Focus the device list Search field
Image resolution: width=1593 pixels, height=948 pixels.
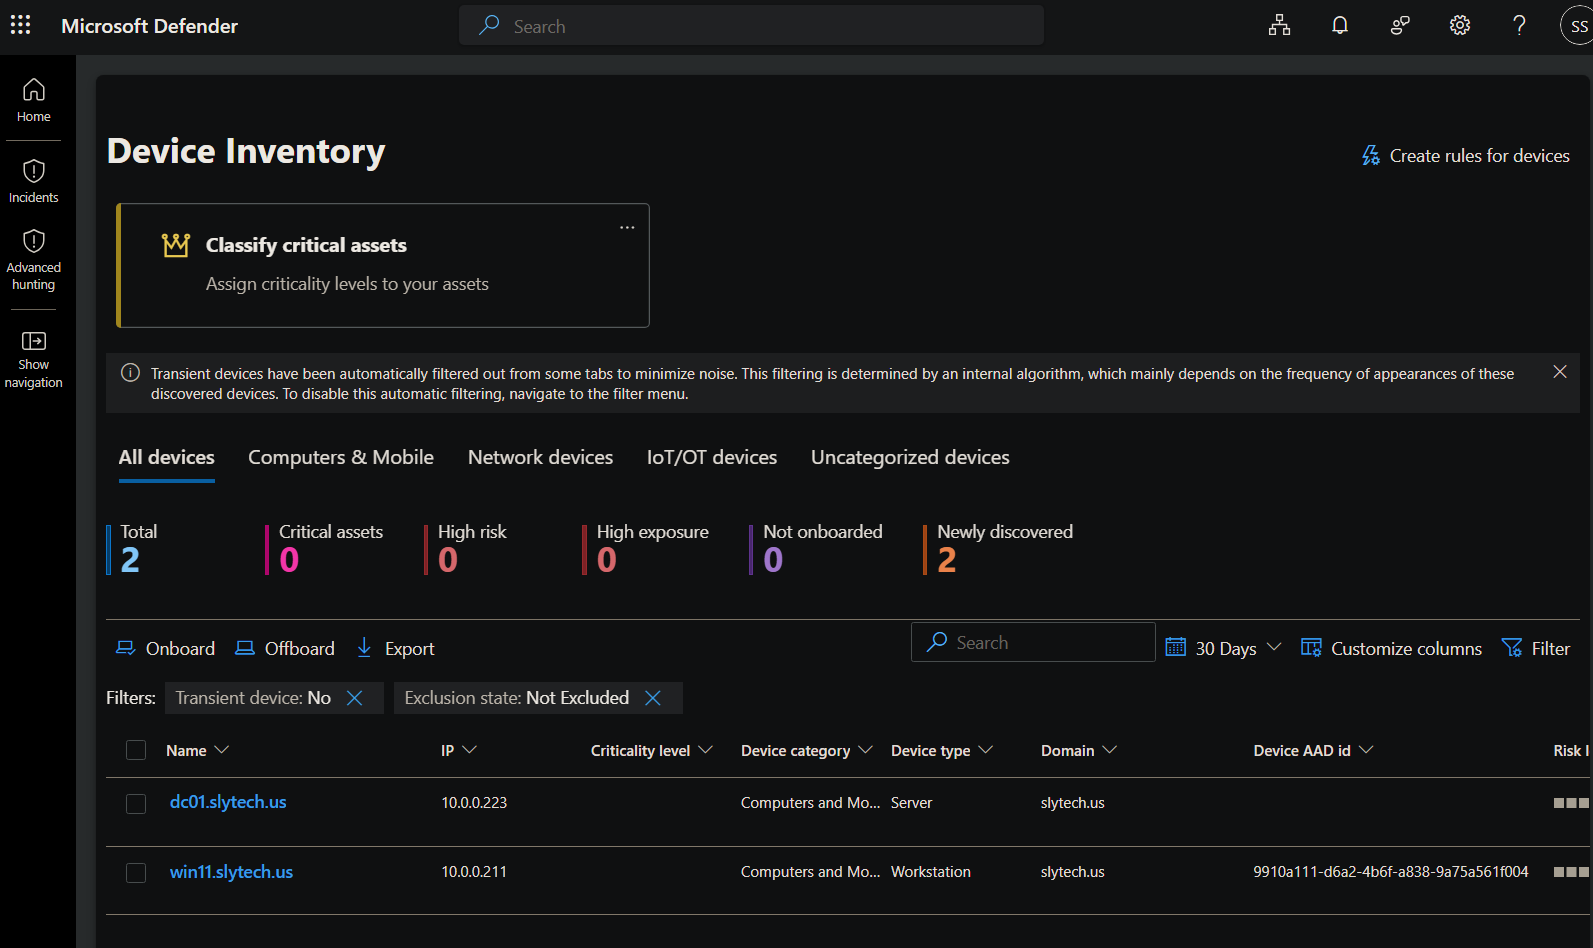click(1033, 643)
